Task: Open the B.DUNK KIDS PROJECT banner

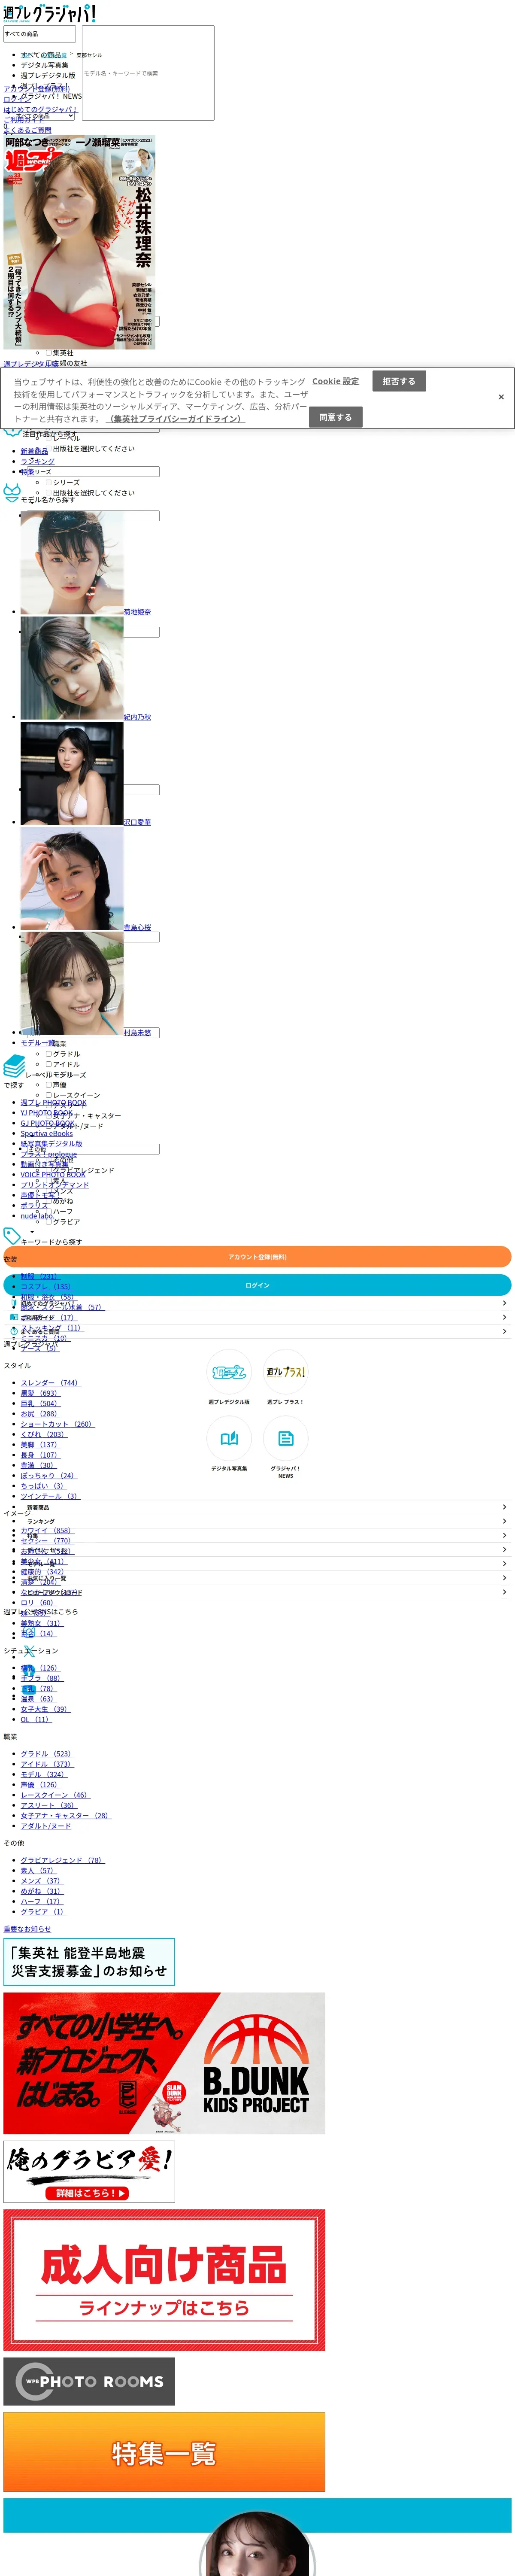Action: tap(164, 2063)
